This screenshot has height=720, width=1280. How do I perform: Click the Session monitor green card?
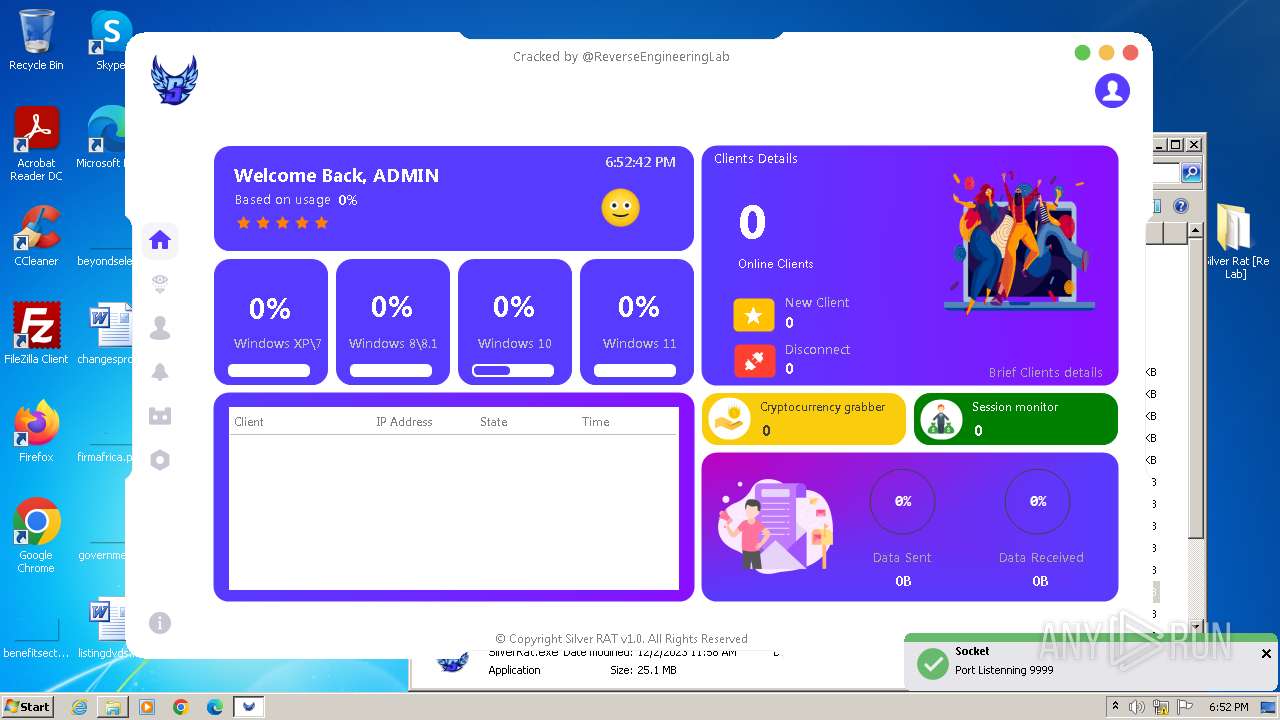click(x=1016, y=419)
